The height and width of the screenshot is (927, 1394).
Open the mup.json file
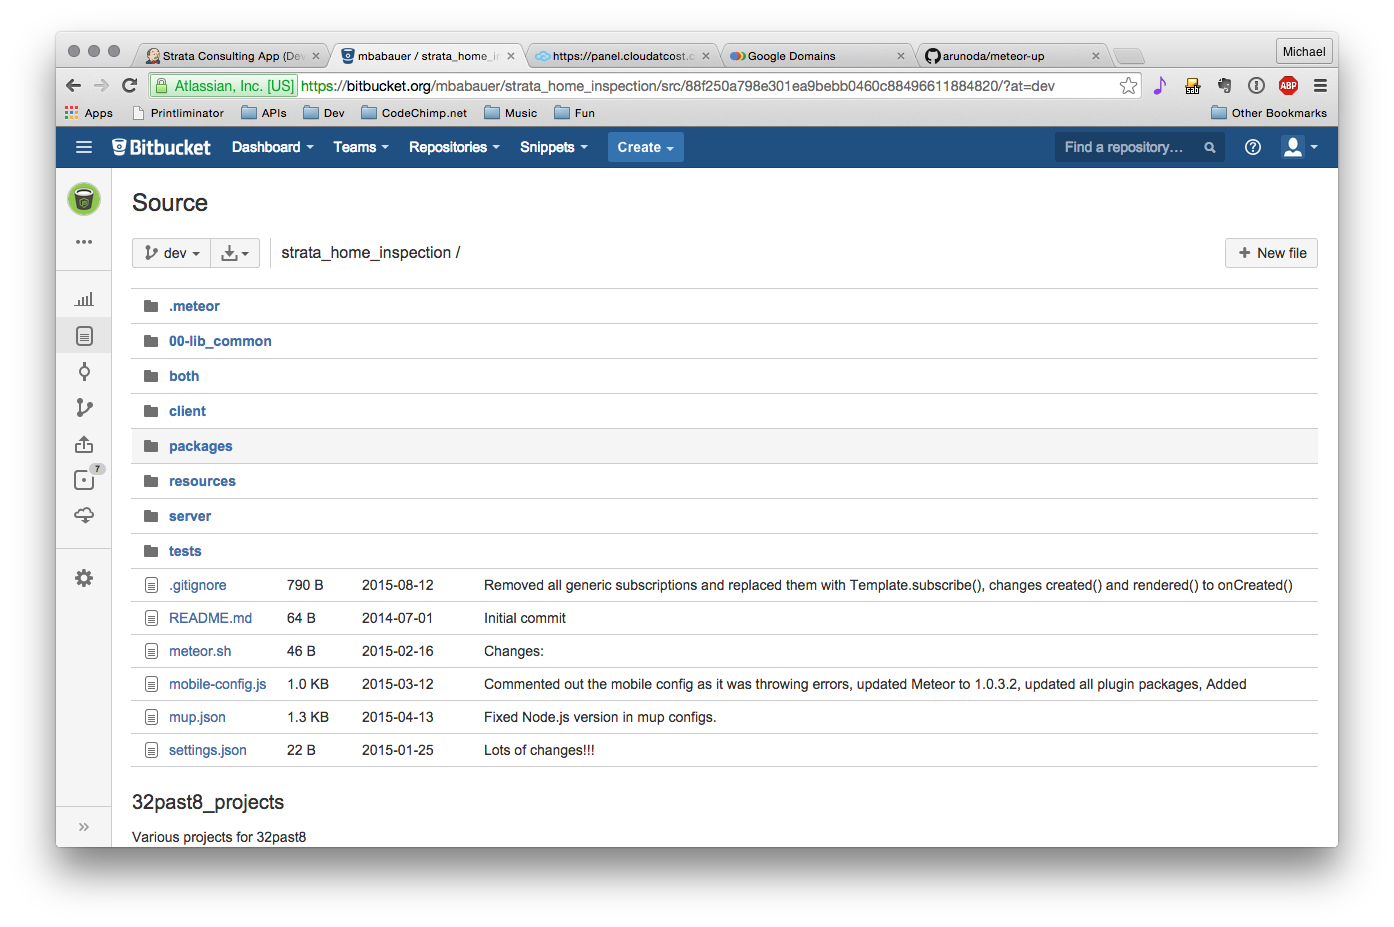point(197,717)
